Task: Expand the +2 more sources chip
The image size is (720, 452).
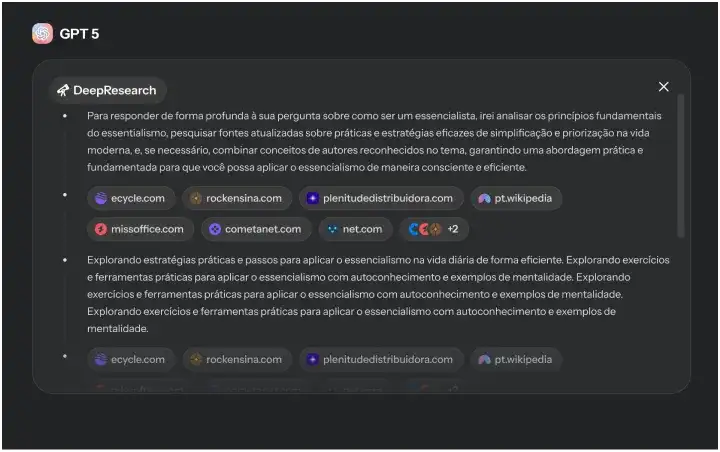Action: tap(434, 229)
